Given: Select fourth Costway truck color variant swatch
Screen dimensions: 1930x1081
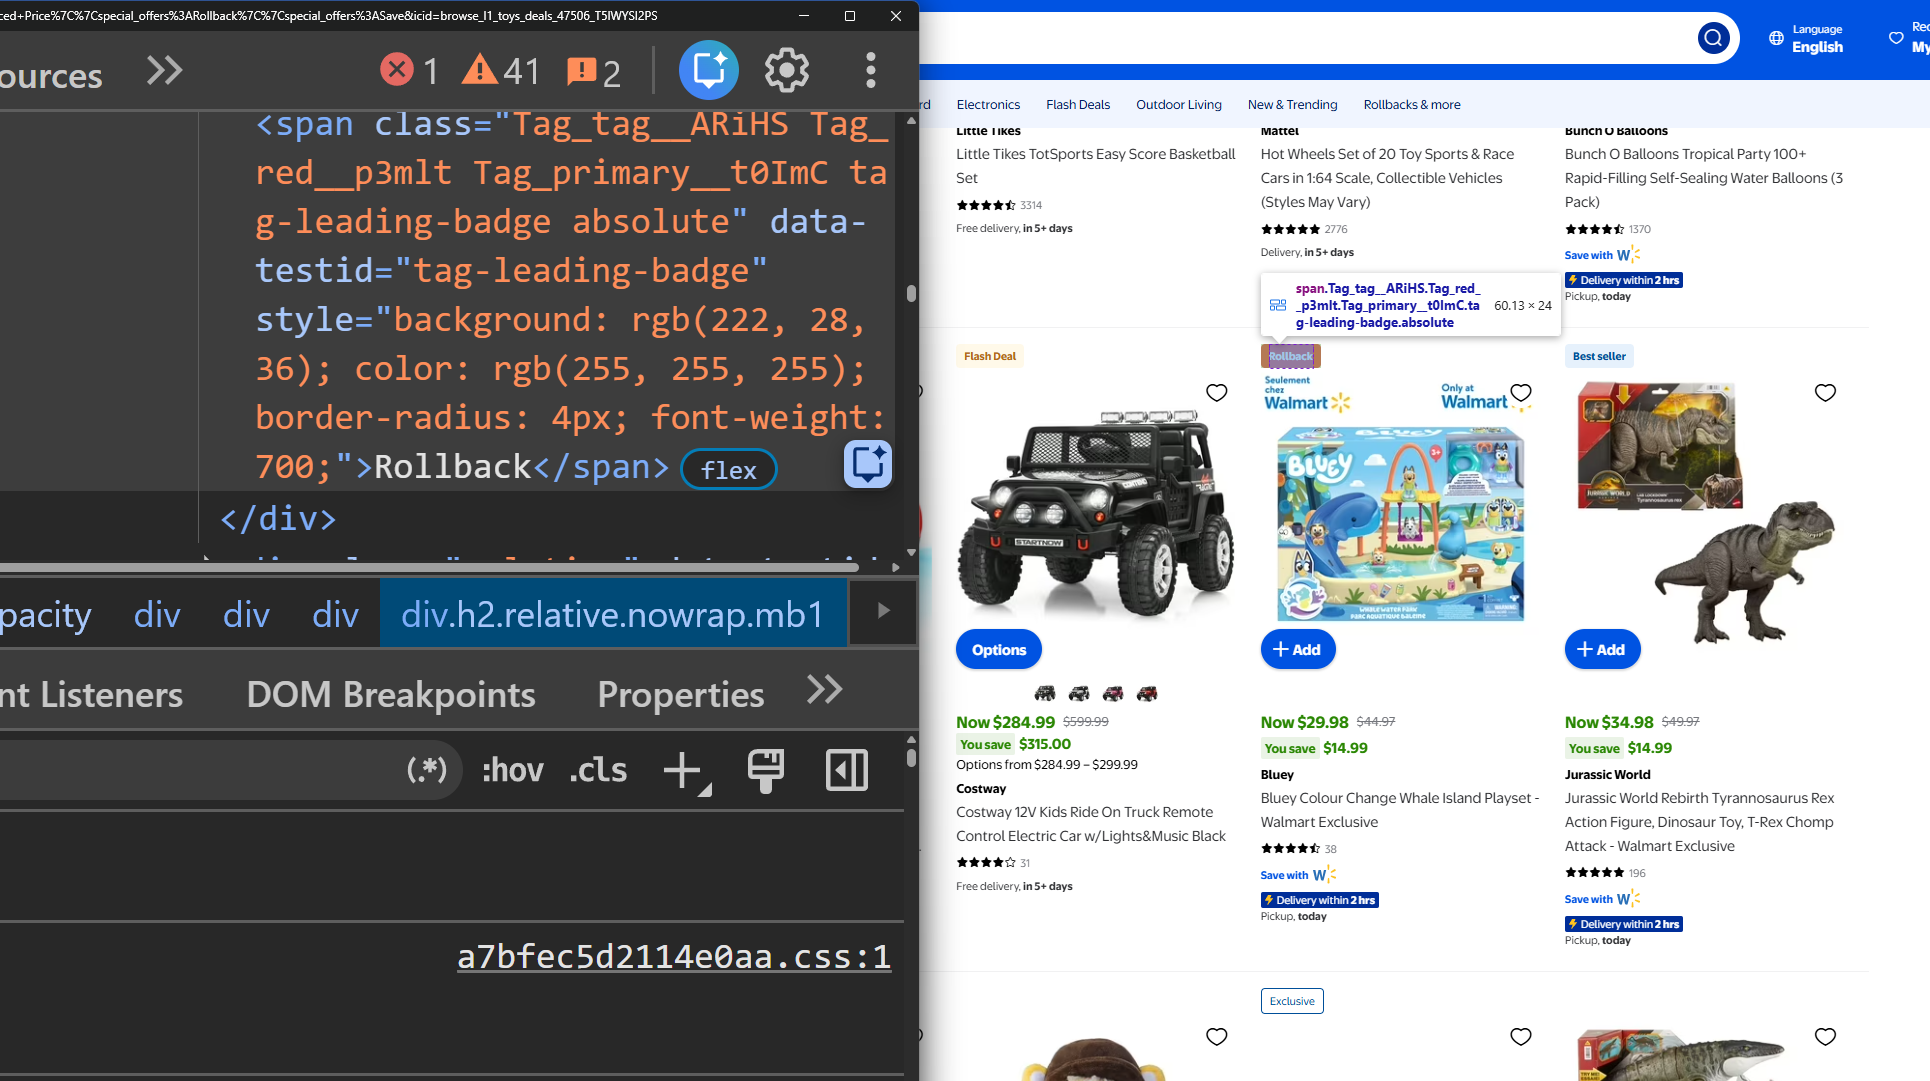Looking at the screenshot, I should [x=1147, y=693].
